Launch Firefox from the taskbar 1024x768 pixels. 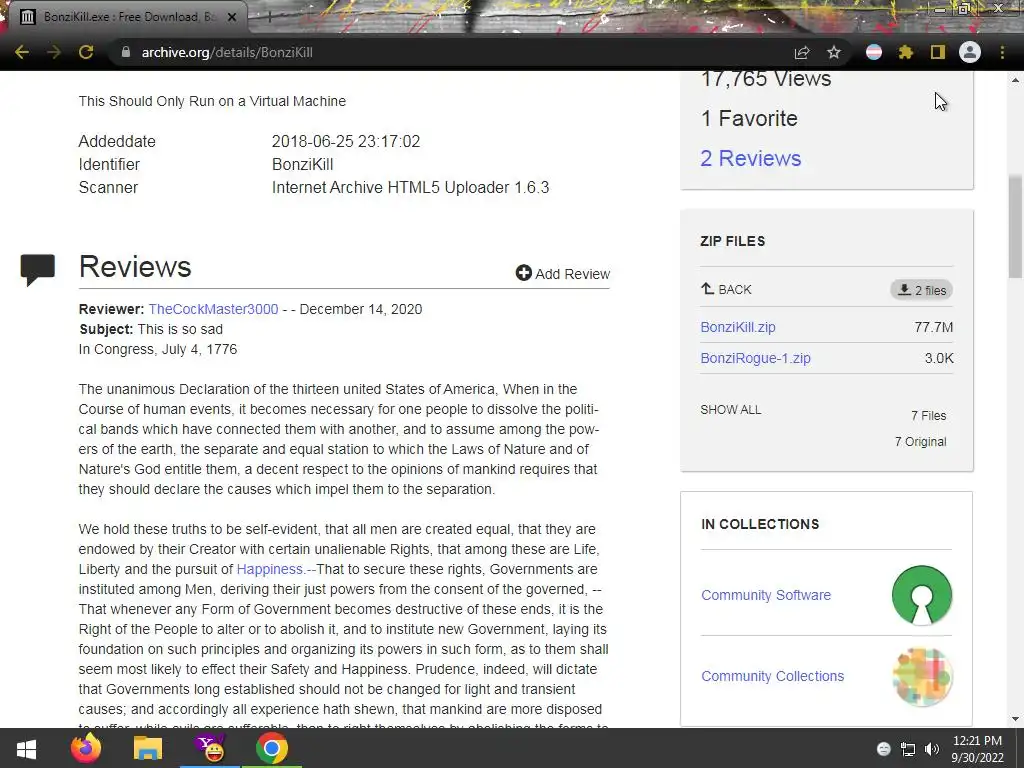click(86, 748)
